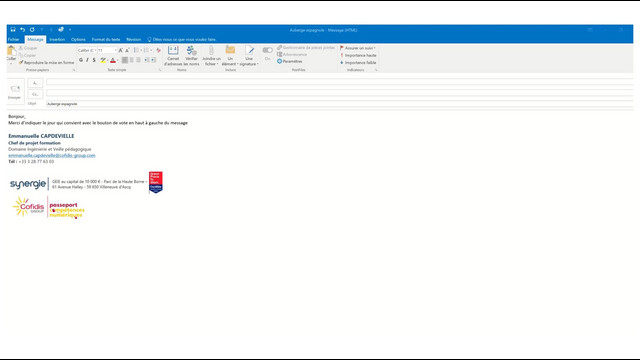
Task: Switch to the Insertion ribbon tab
Action: pos(57,40)
